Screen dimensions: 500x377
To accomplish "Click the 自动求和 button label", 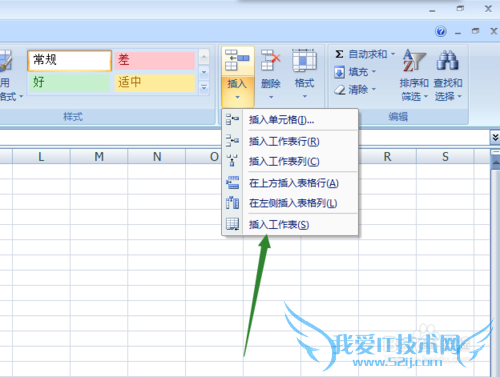I will tap(368, 54).
